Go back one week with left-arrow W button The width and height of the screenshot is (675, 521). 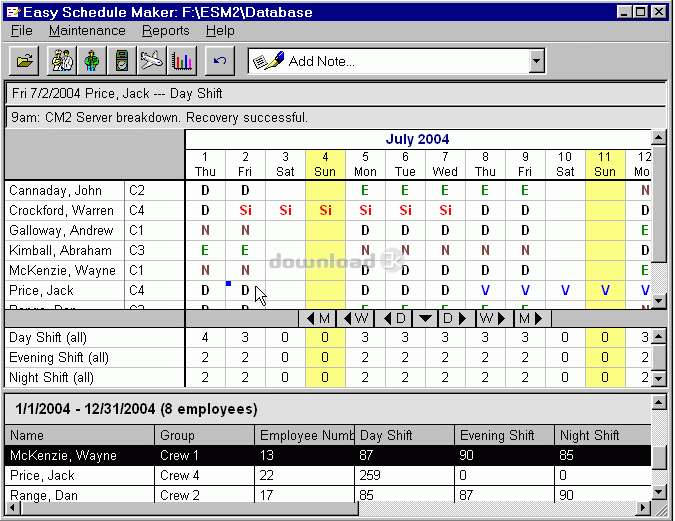[x=356, y=319]
